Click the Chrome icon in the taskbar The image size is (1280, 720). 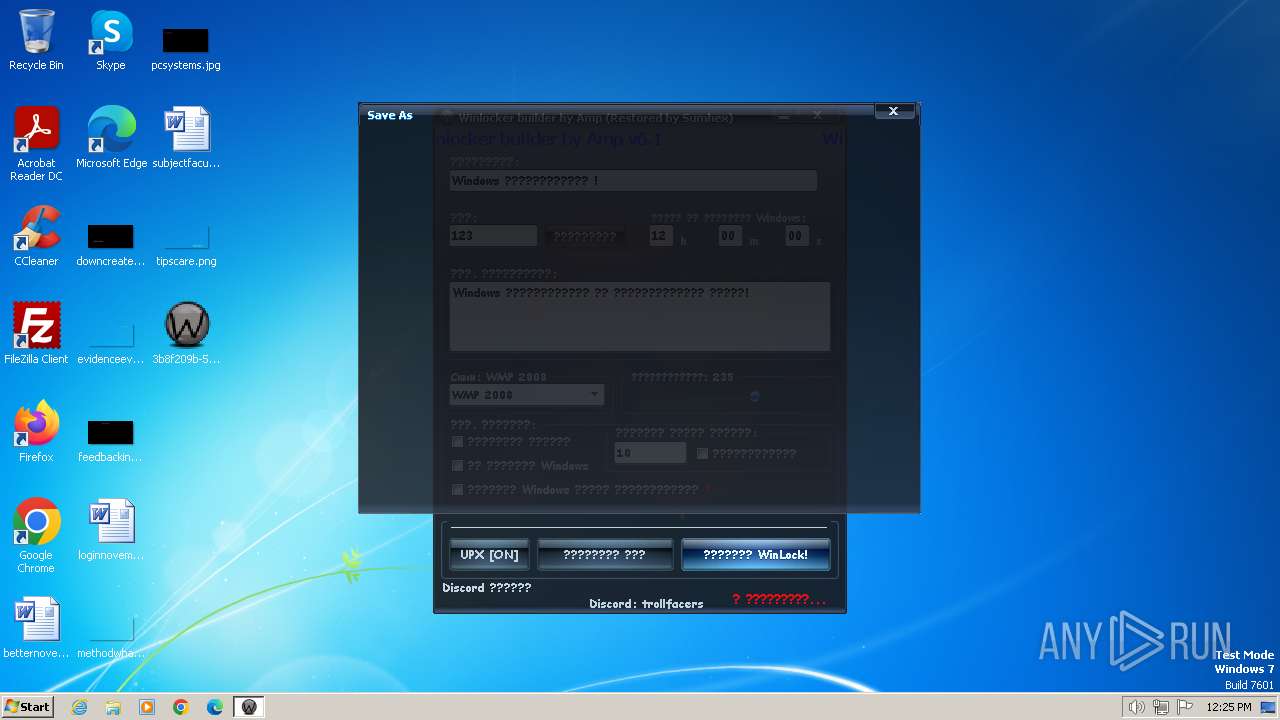pyautogui.click(x=181, y=707)
